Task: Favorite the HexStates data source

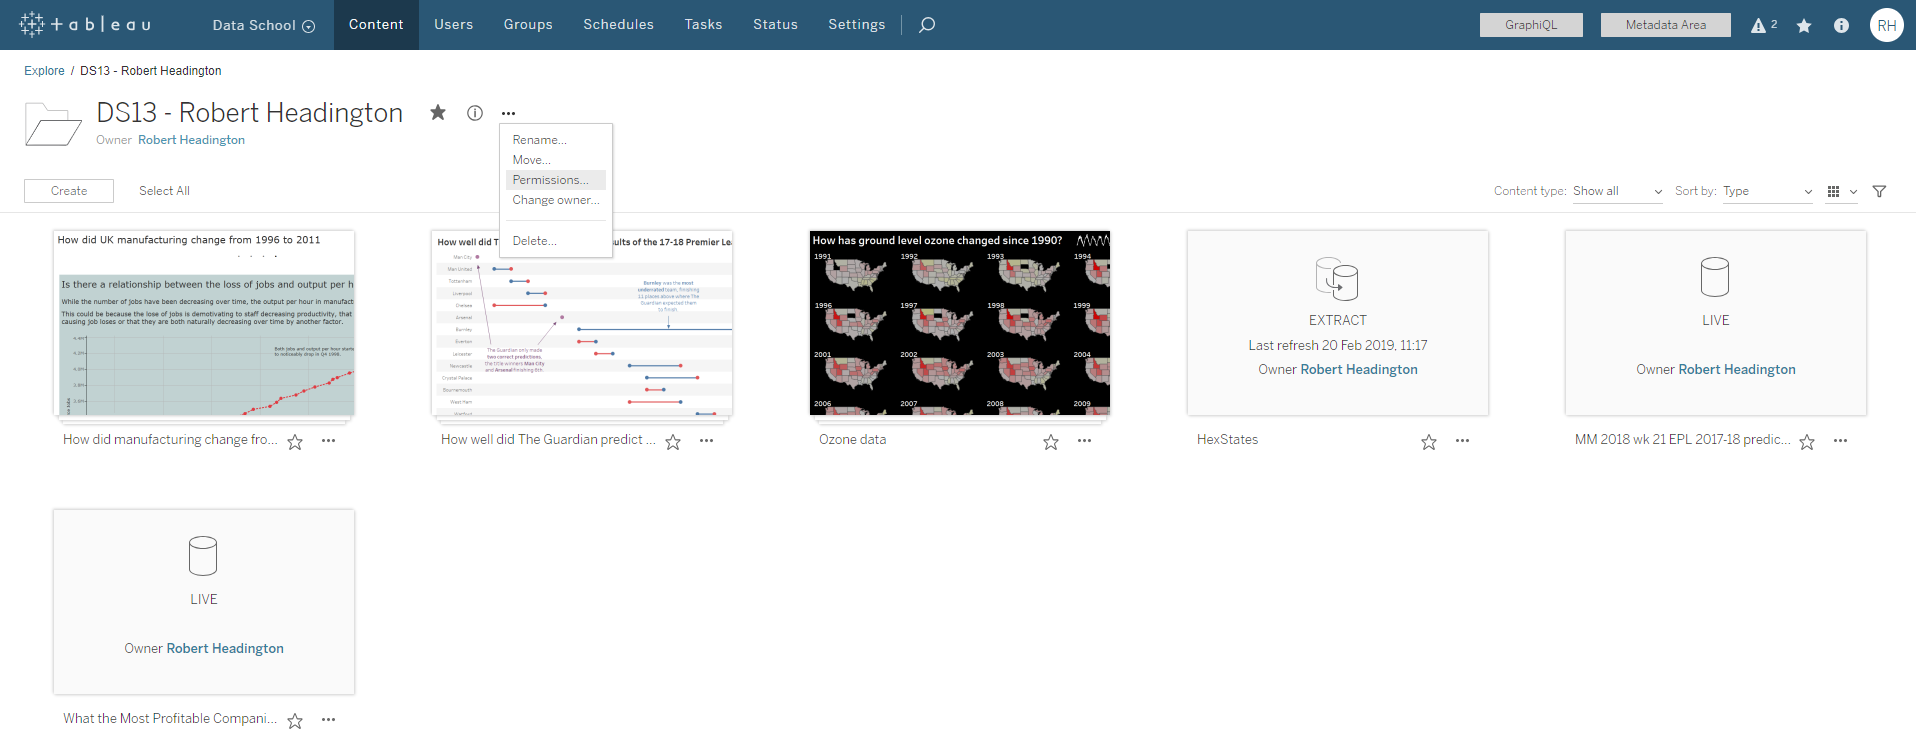Action: point(1429,442)
